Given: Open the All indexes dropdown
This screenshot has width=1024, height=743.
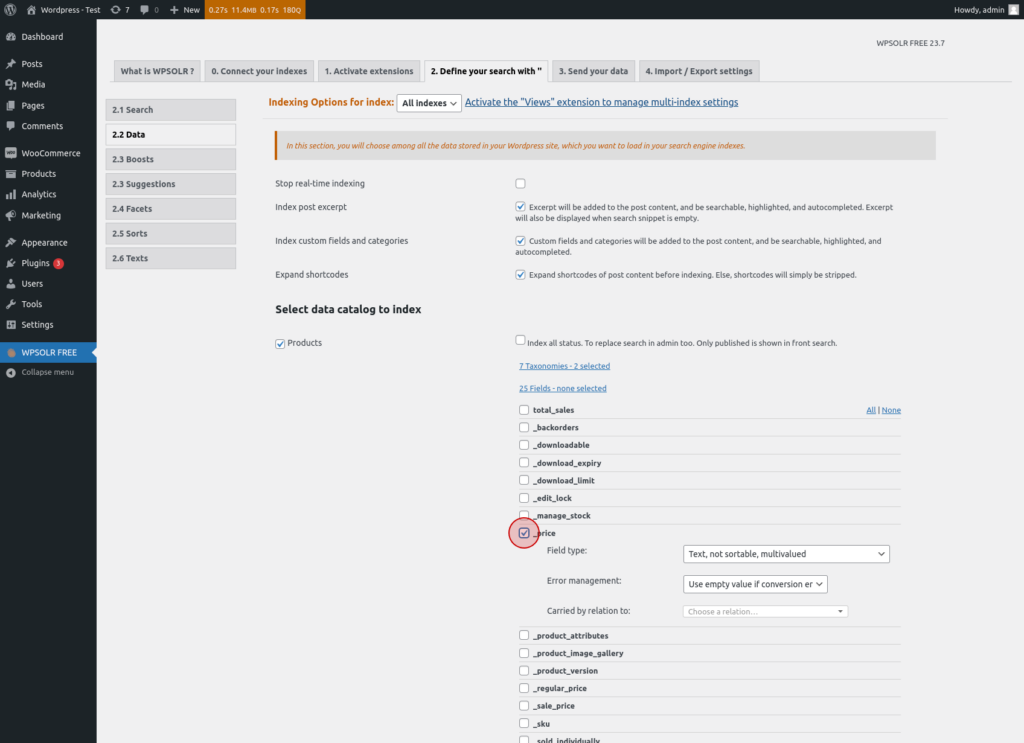Looking at the screenshot, I should pos(429,103).
